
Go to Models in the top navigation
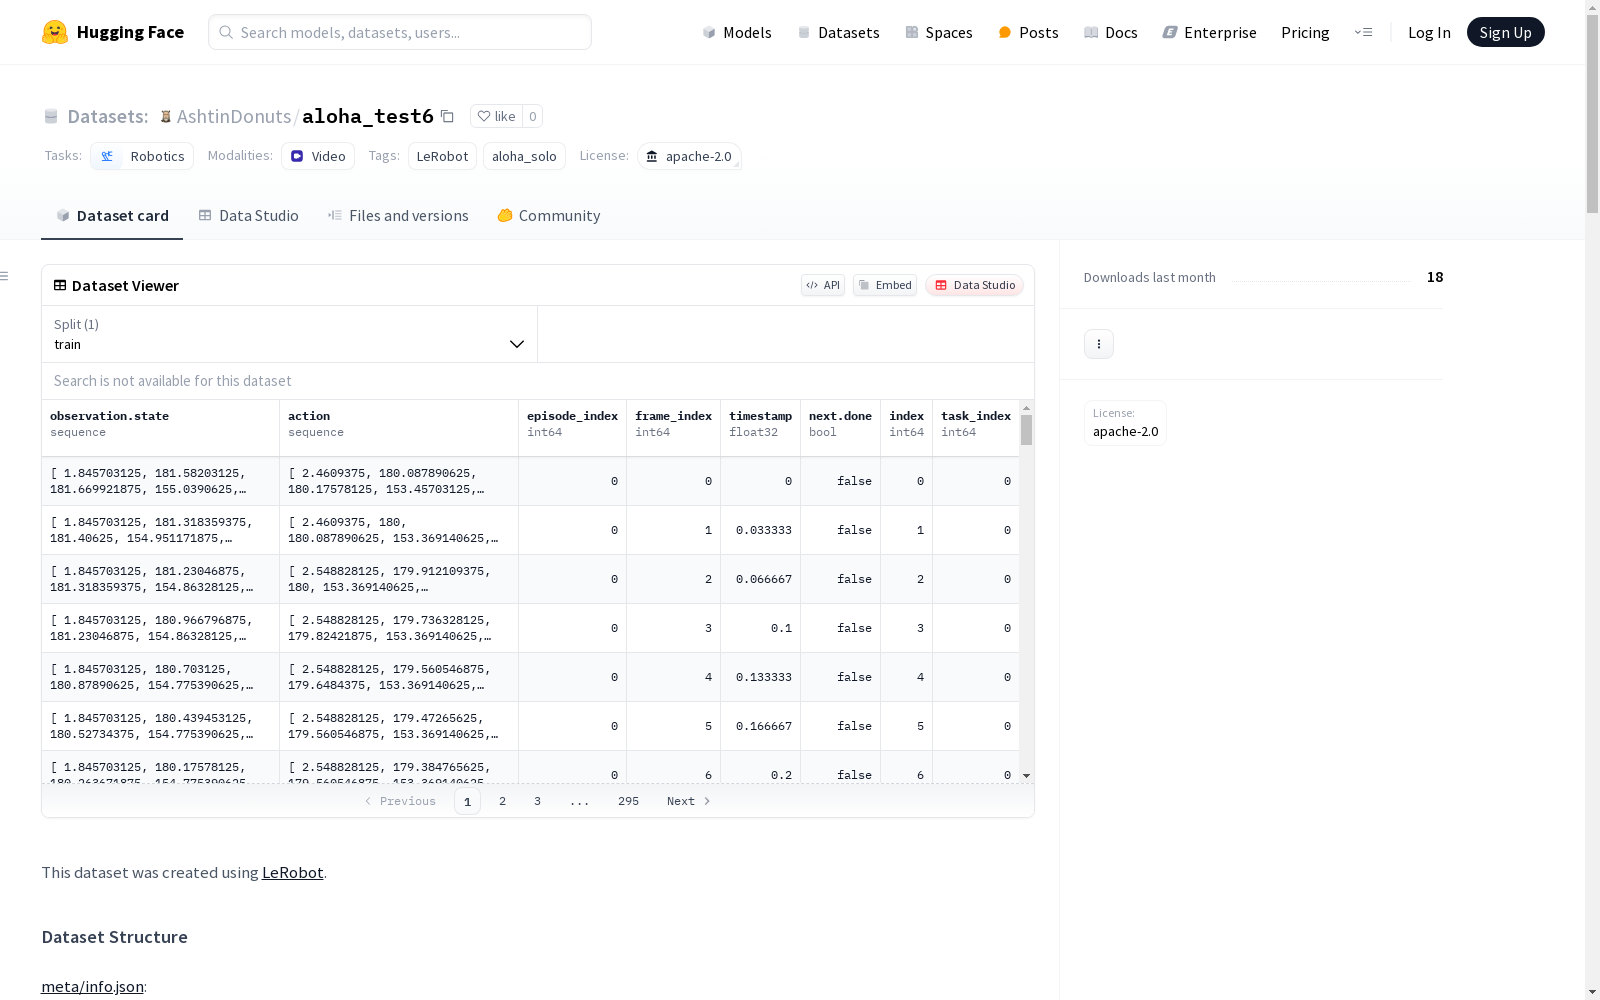click(x=737, y=32)
